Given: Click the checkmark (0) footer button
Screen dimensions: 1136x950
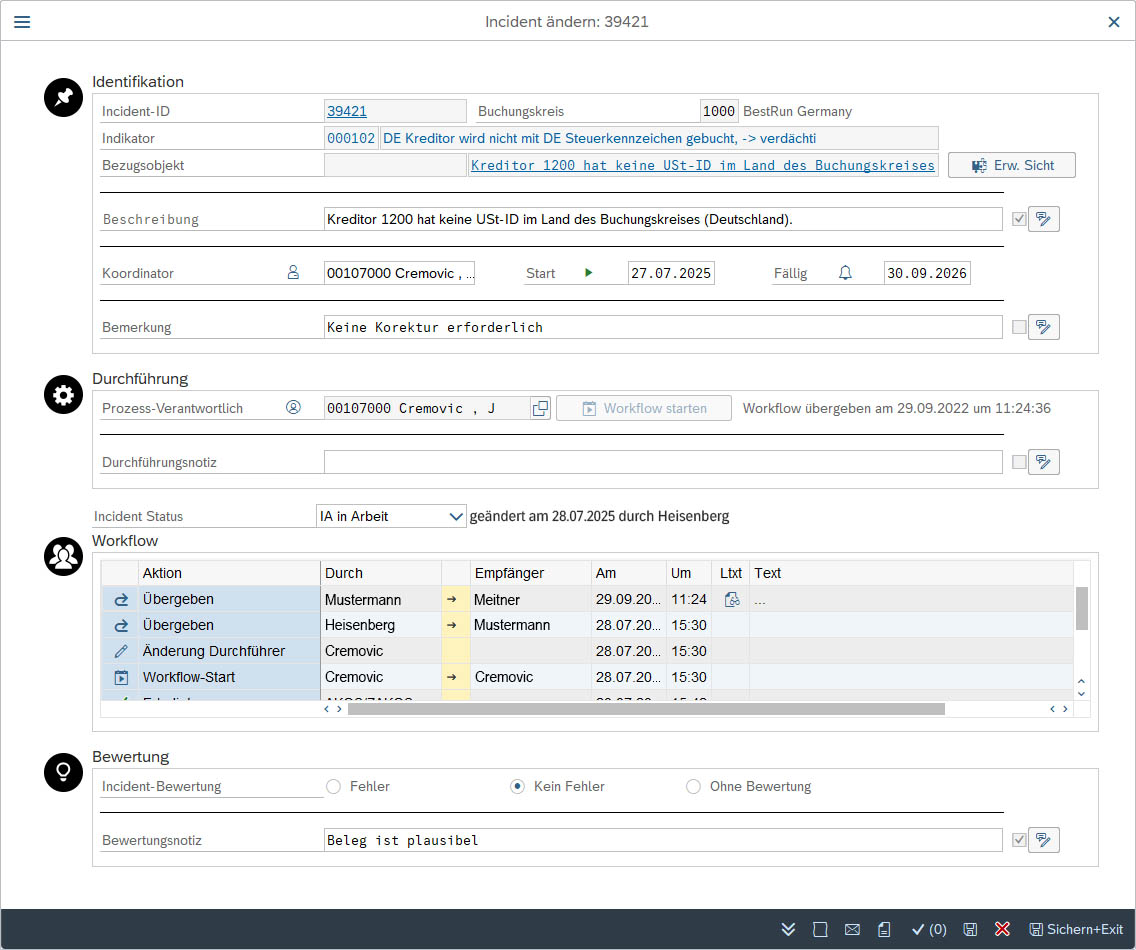Looking at the screenshot, I should coord(929,929).
